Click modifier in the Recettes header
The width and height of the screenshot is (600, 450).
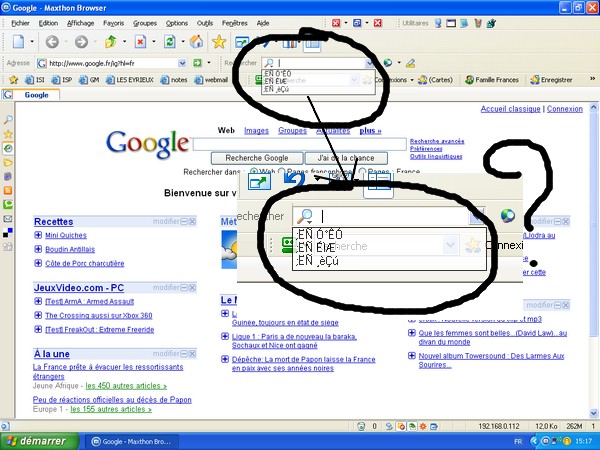click(x=166, y=221)
